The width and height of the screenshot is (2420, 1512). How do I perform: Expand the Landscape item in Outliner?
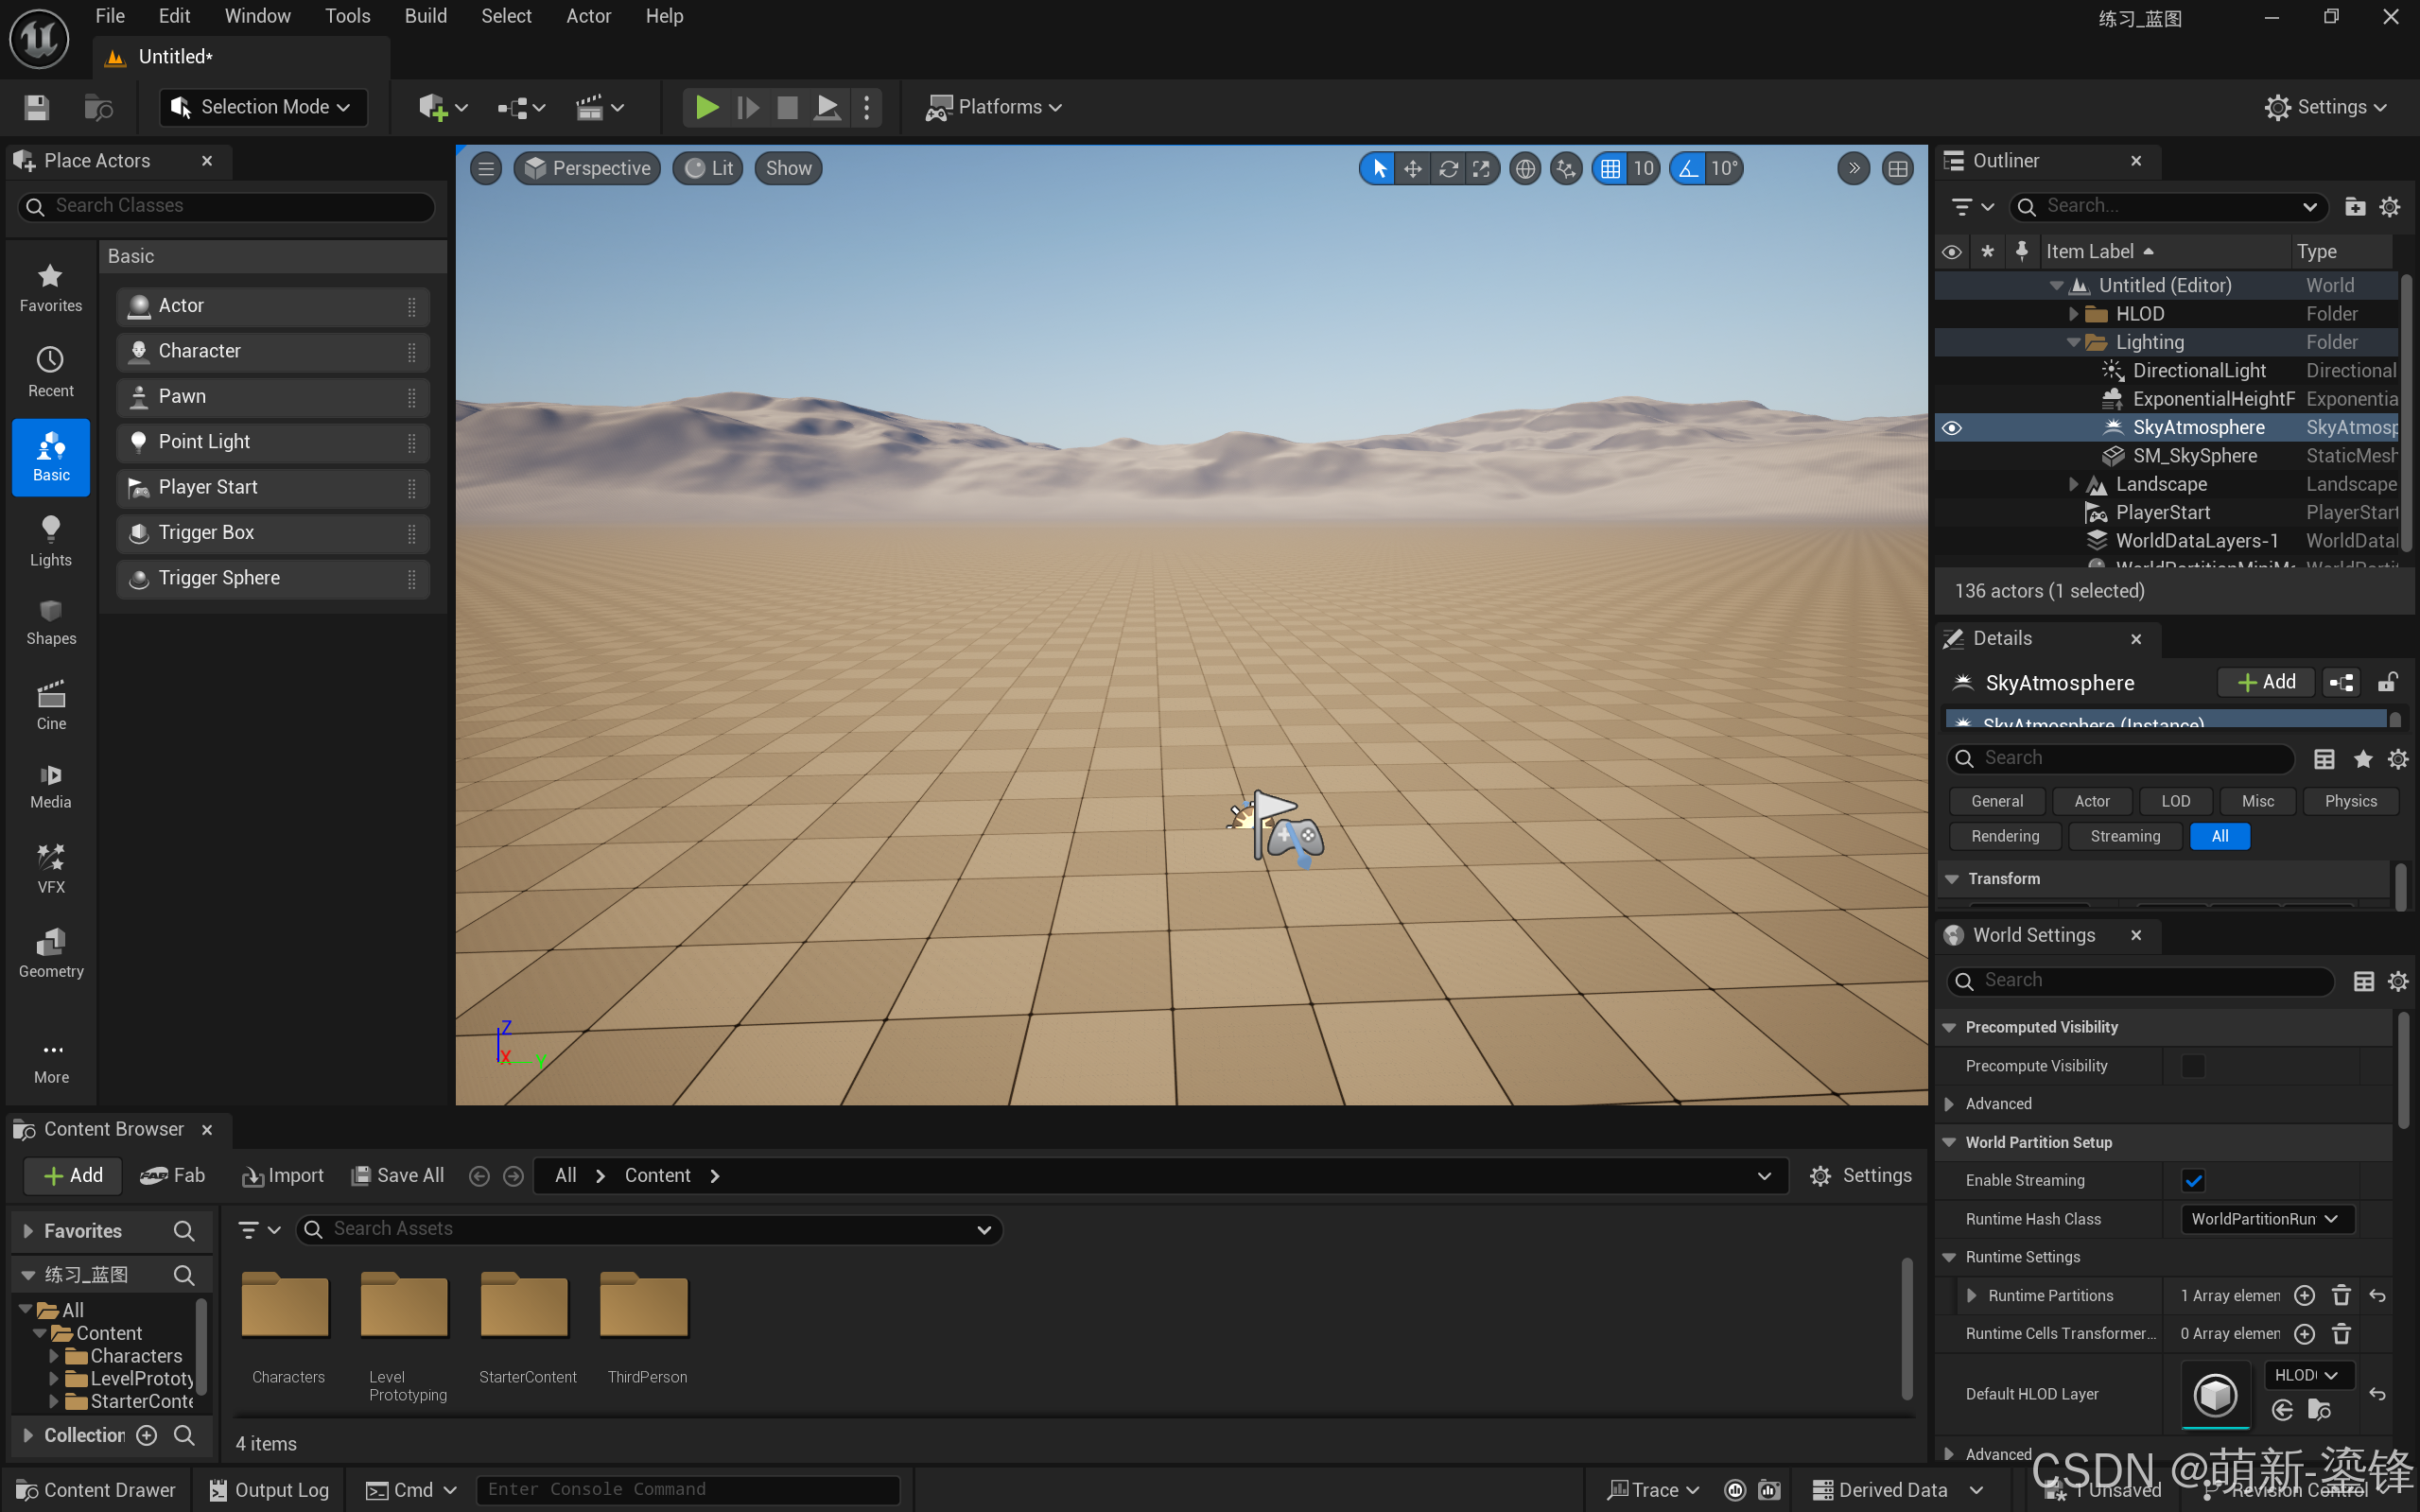[x=2073, y=484]
